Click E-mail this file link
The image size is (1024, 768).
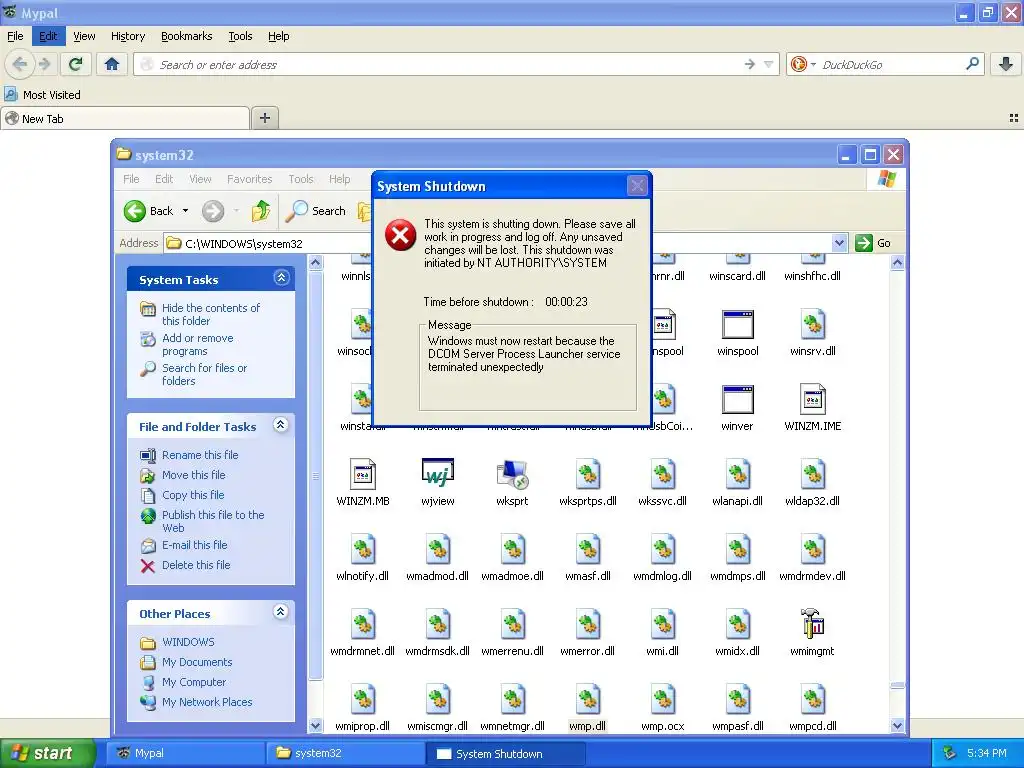(x=195, y=545)
